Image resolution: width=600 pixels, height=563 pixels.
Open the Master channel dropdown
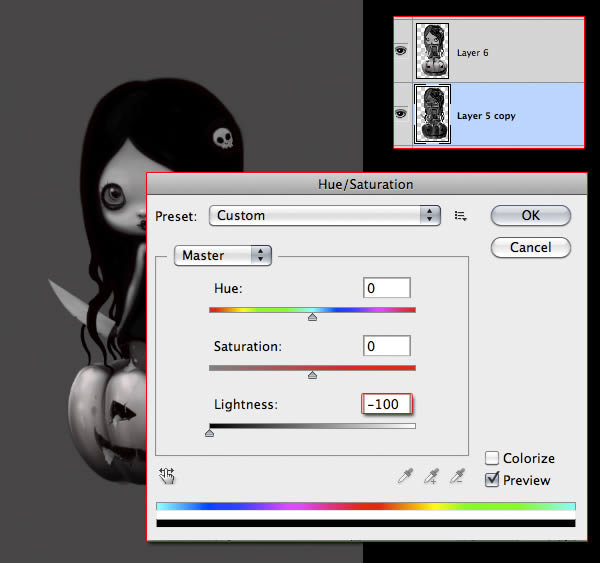pyautogui.click(x=223, y=255)
